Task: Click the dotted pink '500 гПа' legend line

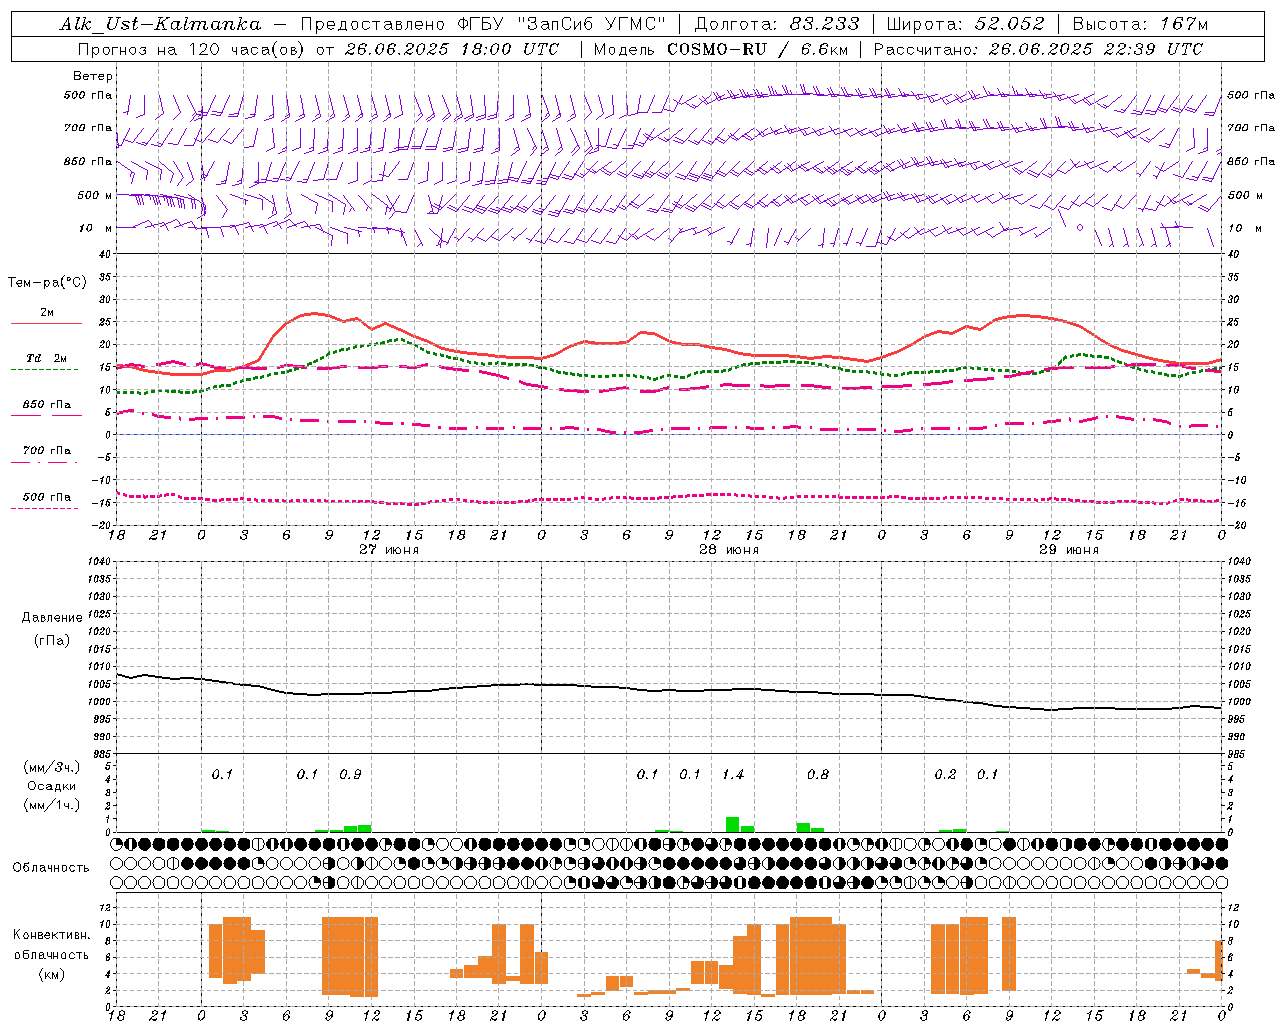Action: 45,509
